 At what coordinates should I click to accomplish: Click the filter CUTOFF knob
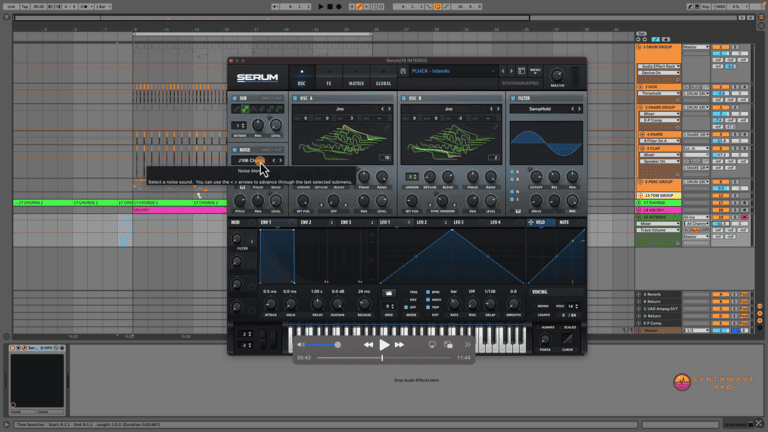pyautogui.click(x=536, y=176)
